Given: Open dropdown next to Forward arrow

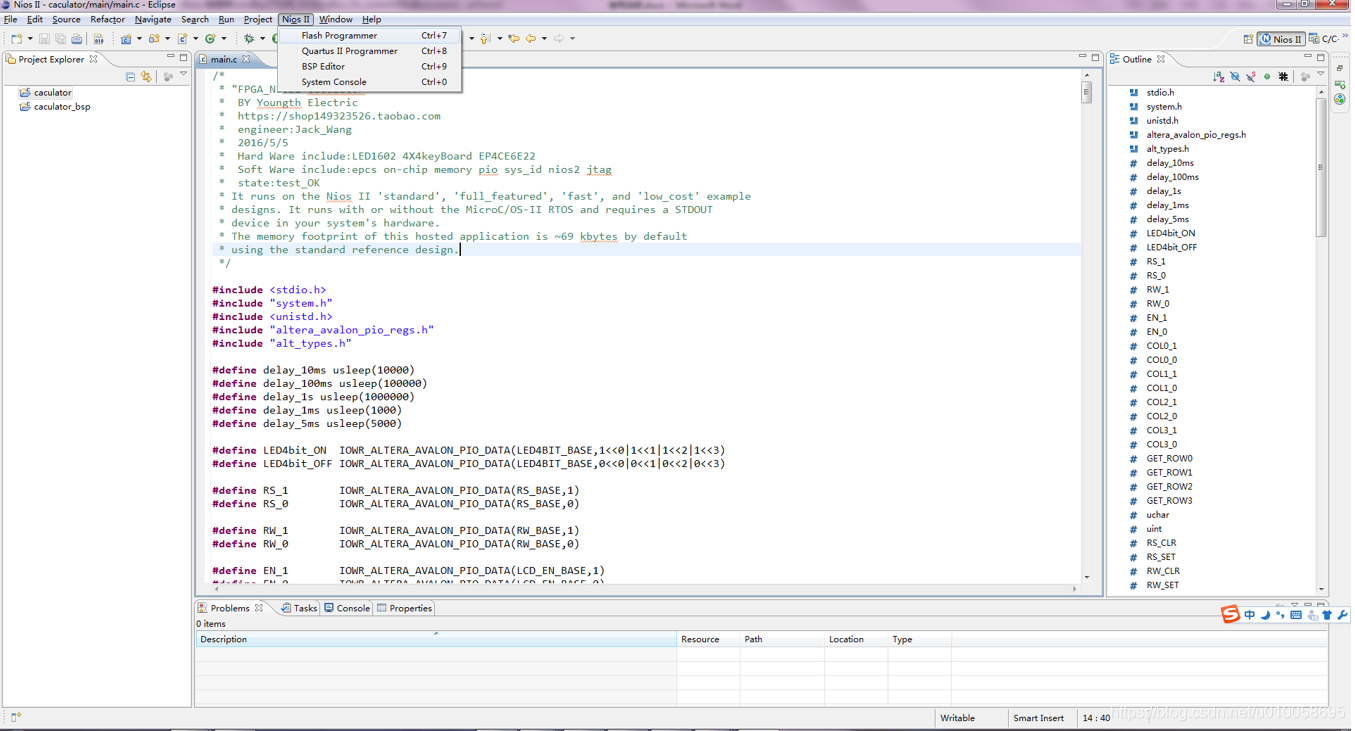Looking at the screenshot, I should (572, 39).
